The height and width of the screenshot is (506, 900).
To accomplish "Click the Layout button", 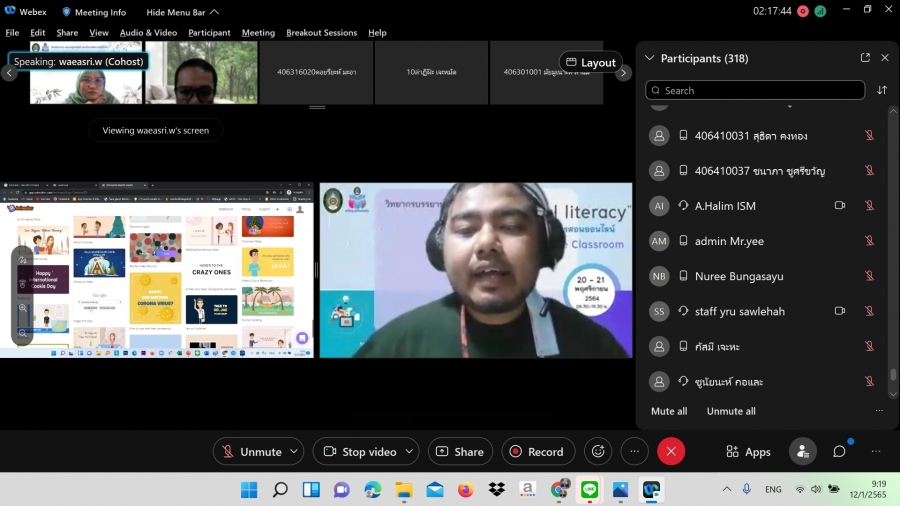I will click(x=590, y=62).
